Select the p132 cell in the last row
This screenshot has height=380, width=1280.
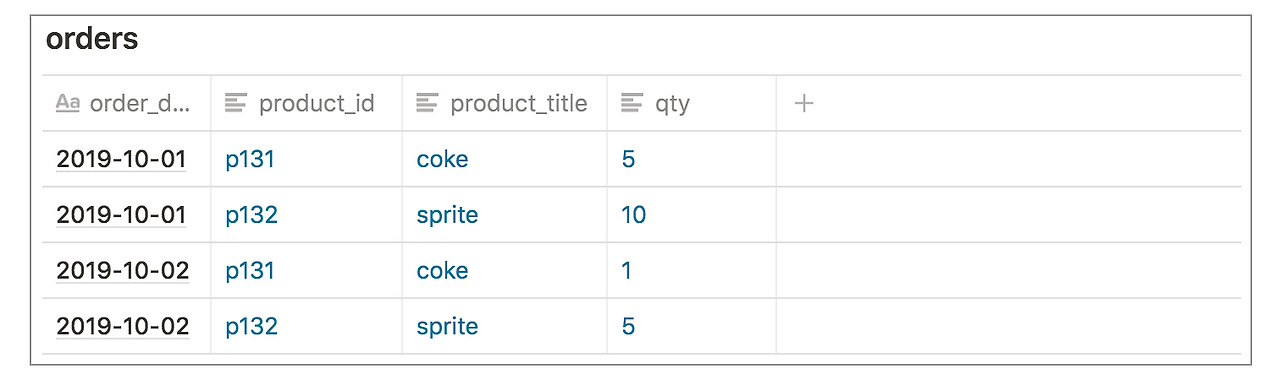[x=306, y=327]
